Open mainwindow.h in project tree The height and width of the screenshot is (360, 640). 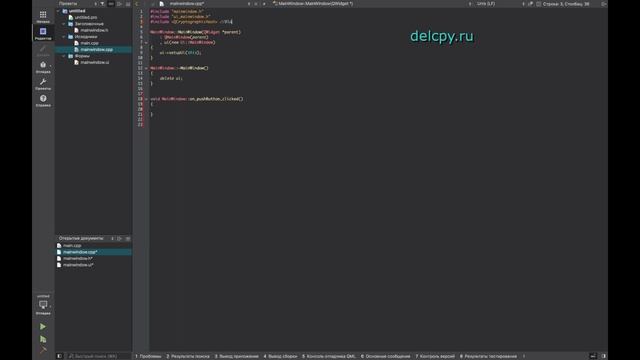(x=94, y=30)
